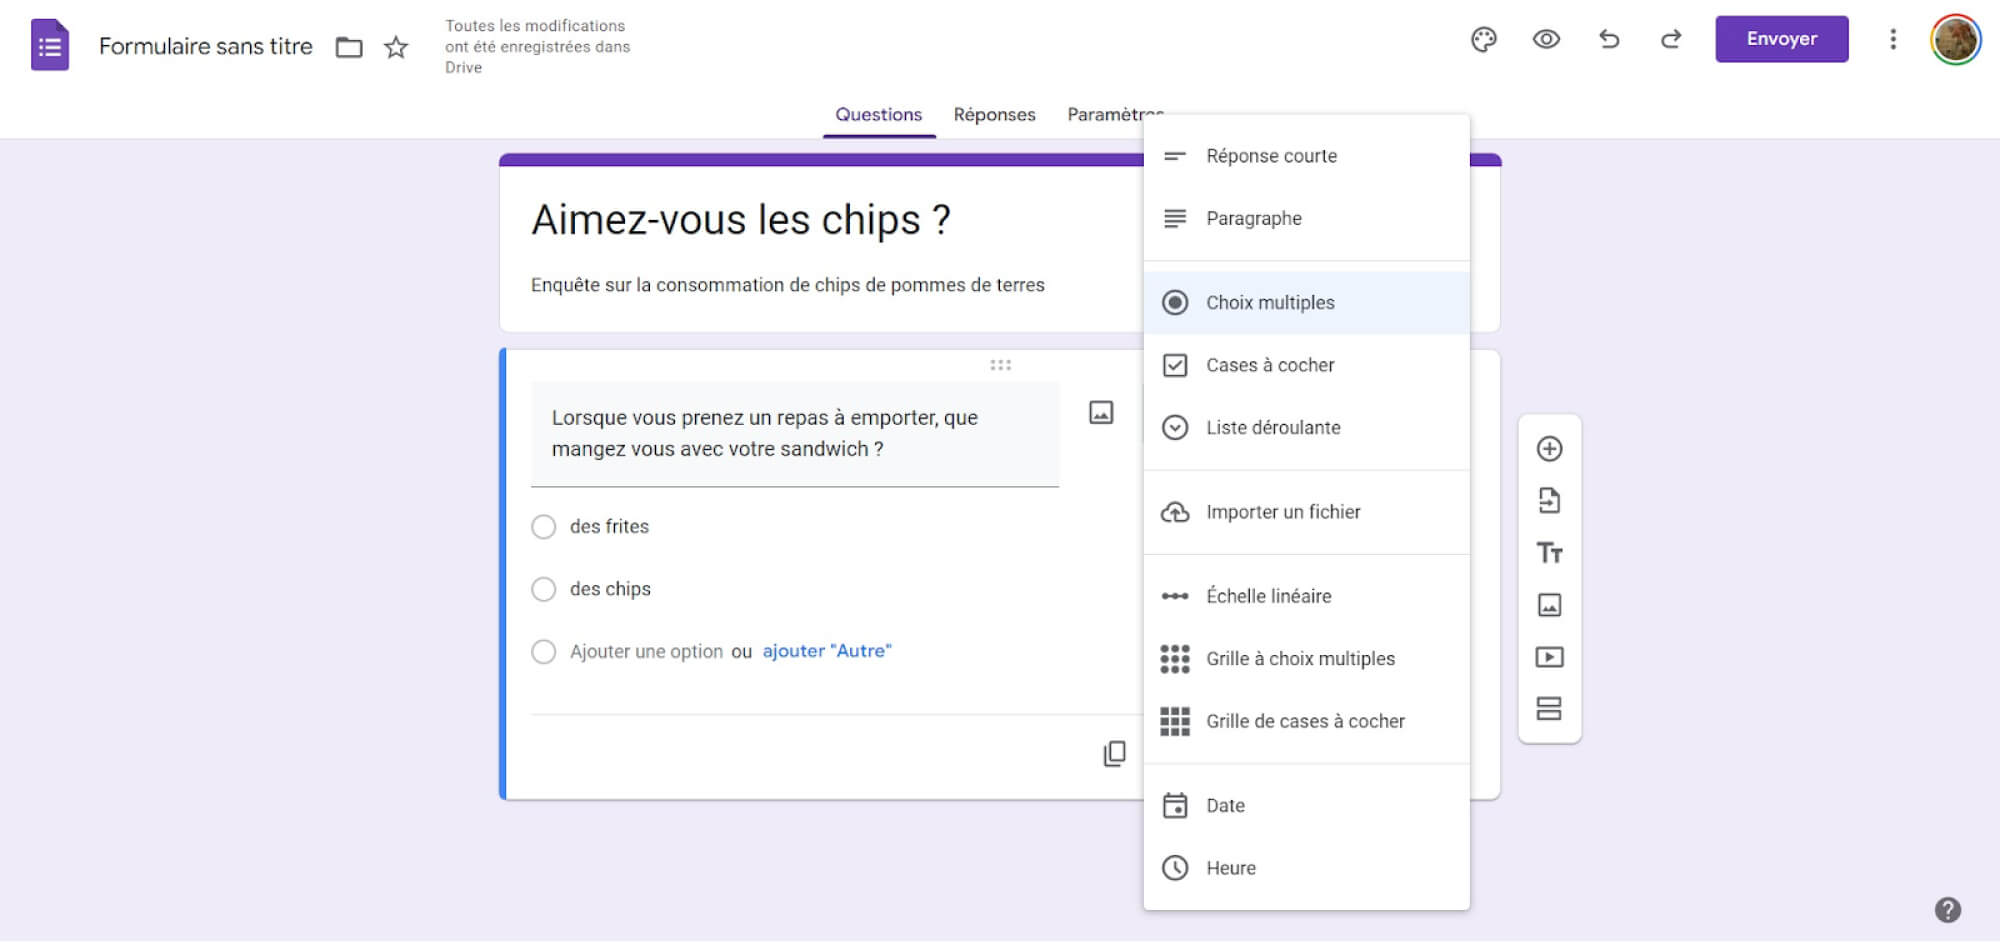Choose 'Cases à cocher' question type
Image resolution: width=2000 pixels, height=942 pixels.
click(1270, 365)
